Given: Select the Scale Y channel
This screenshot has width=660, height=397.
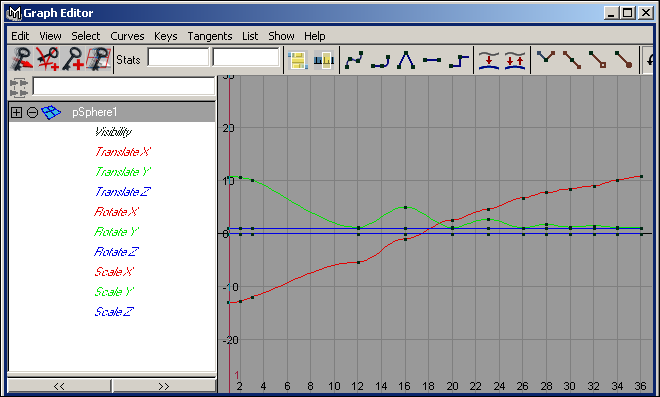Looking at the screenshot, I should [x=114, y=292].
